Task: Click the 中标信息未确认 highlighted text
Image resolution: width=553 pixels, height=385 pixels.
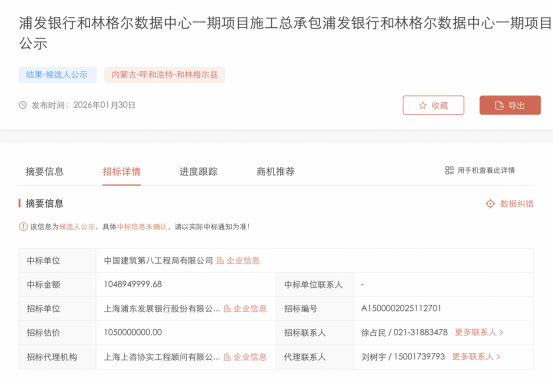Action: pyautogui.click(x=142, y=227)
